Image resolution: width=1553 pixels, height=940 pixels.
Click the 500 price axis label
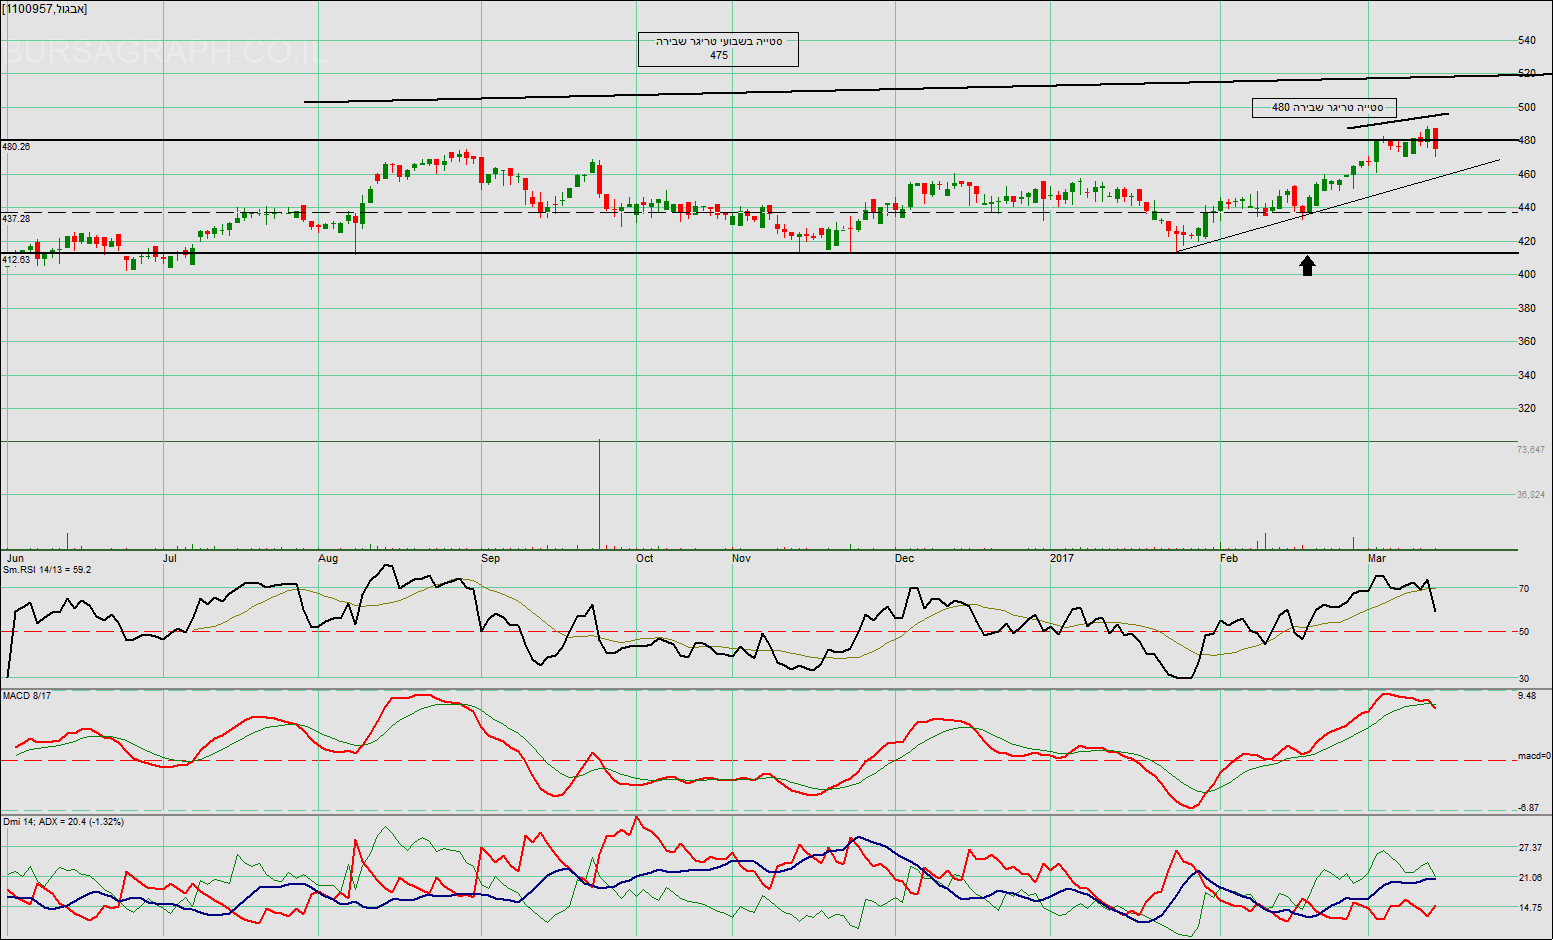tap(1527, 107)
